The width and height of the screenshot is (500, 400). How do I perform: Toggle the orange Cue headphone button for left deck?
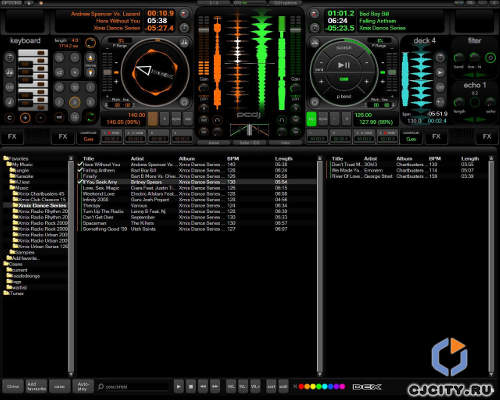coord(88,137)
